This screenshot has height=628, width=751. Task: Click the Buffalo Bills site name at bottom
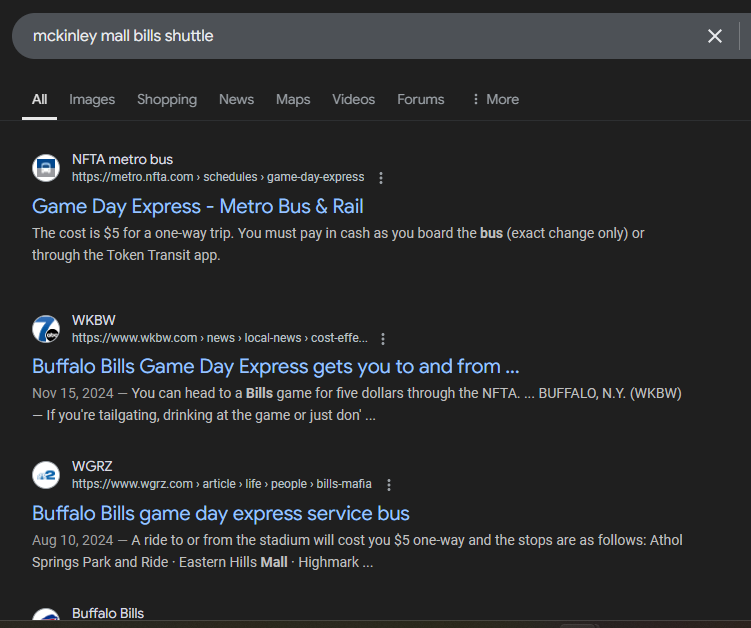(108, 613)
